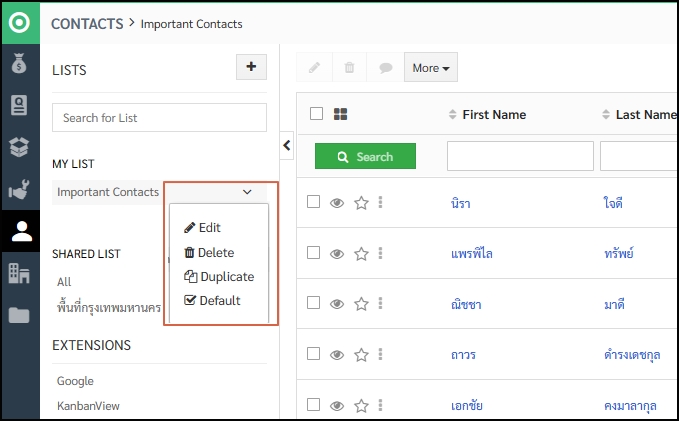
Task: Tick the checkbox for นิรา row
Action: [x=314, y=202]
